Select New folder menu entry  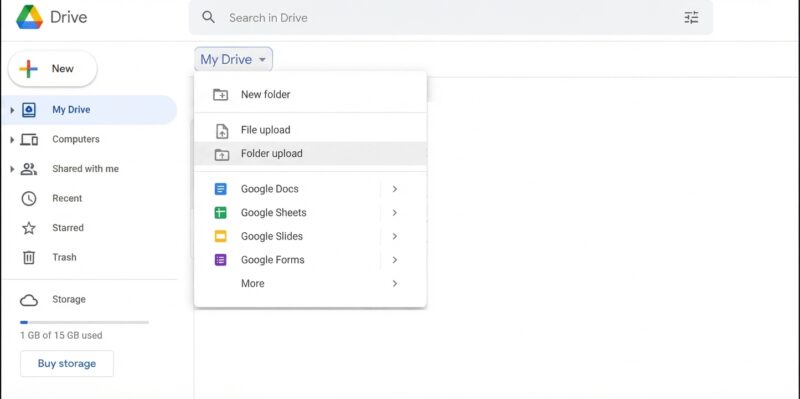point(310,94)
